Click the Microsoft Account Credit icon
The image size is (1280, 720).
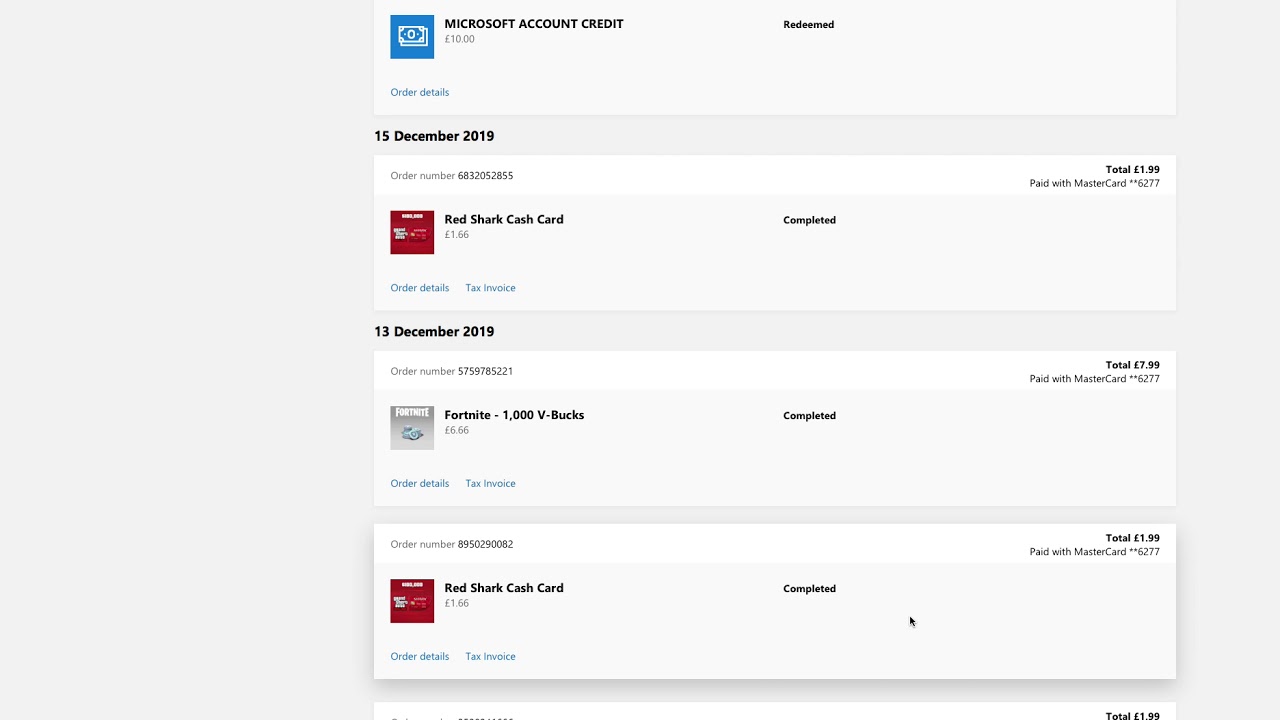tap(412, 37)
